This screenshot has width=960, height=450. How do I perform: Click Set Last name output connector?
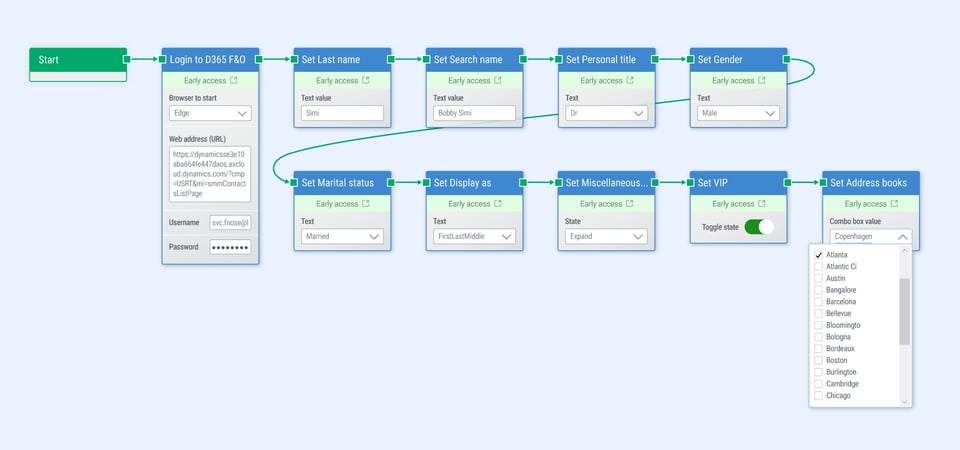click(391, 59)
